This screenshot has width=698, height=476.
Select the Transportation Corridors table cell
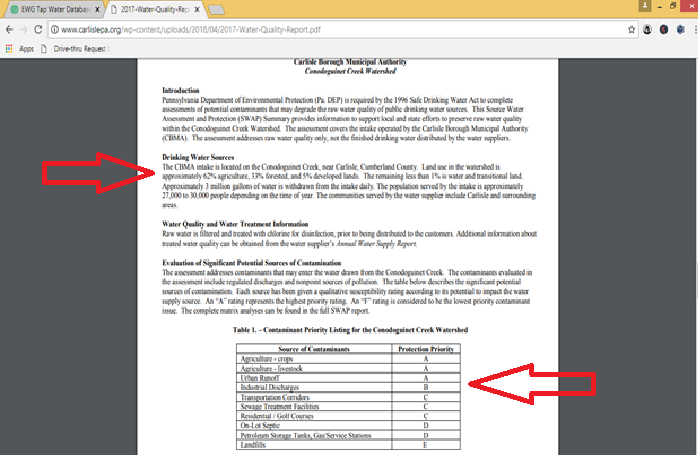314,397
